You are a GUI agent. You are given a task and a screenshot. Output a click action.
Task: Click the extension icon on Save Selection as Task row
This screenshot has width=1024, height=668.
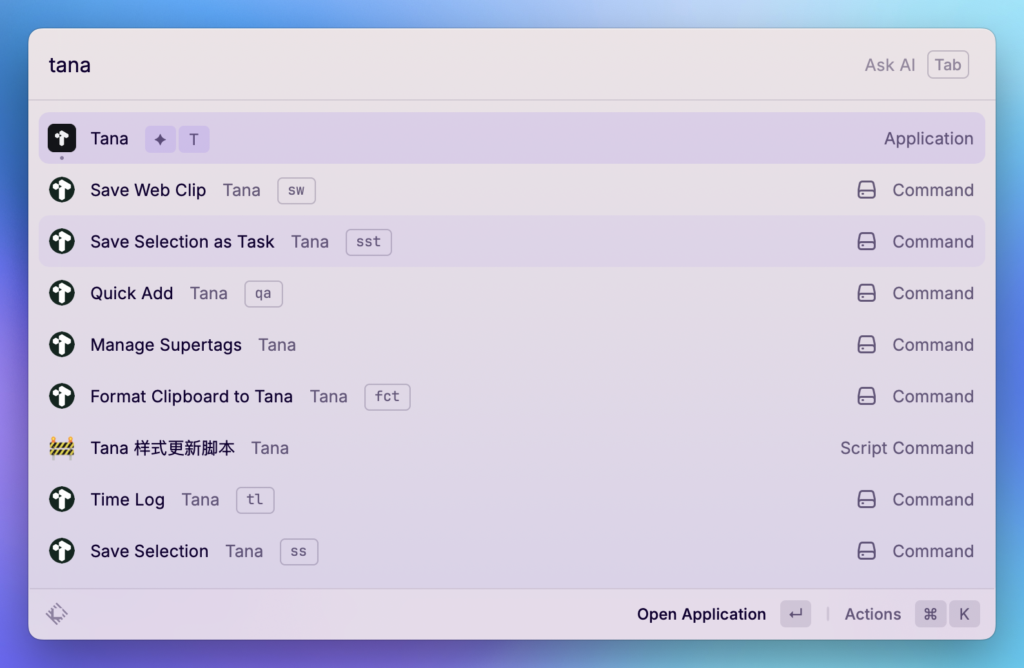867,242
